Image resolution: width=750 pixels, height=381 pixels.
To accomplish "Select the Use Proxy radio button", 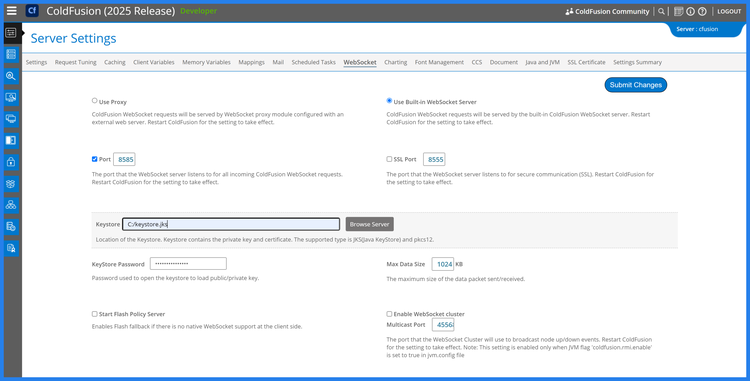I will tap(95, 101).
